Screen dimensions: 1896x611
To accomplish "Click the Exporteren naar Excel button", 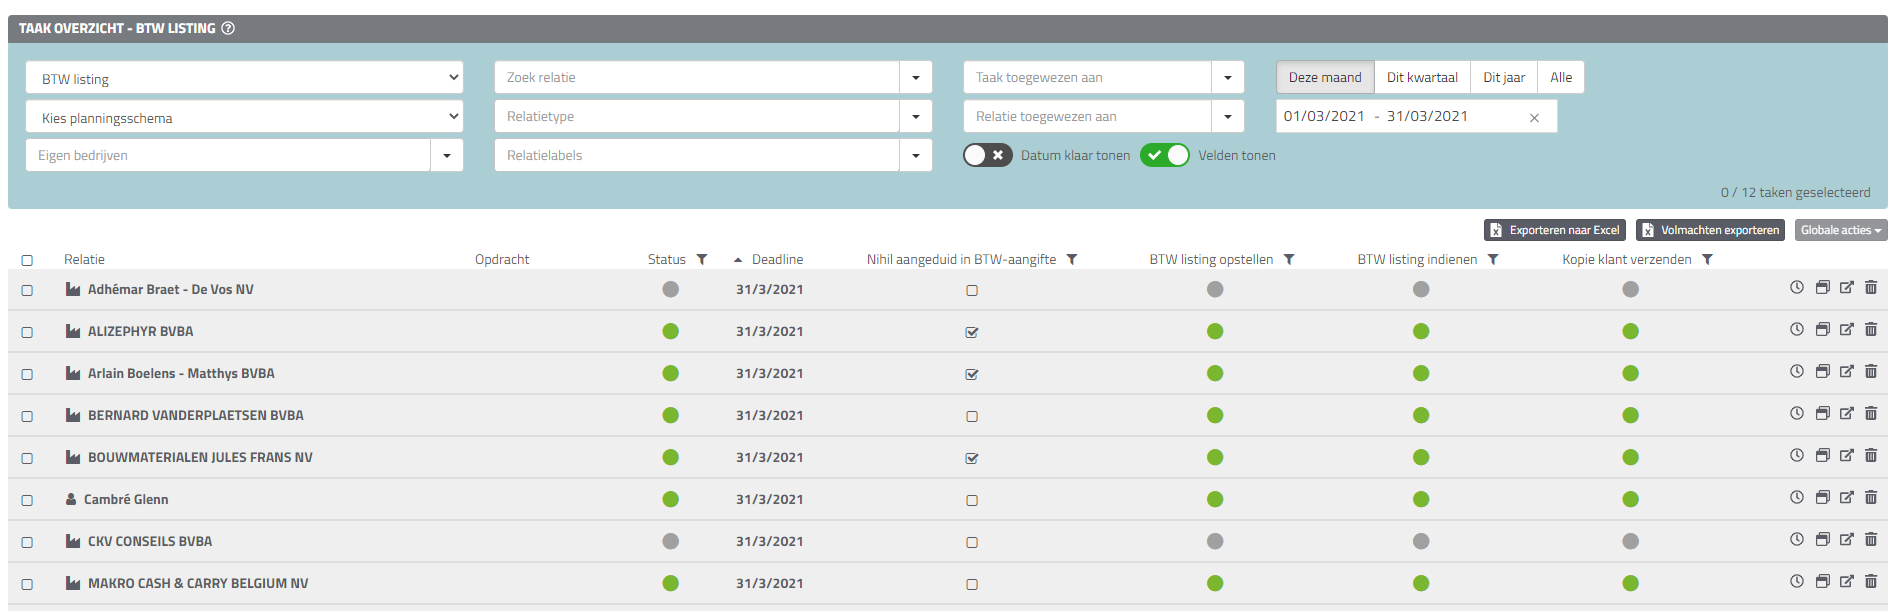I will click(1554, 230).
